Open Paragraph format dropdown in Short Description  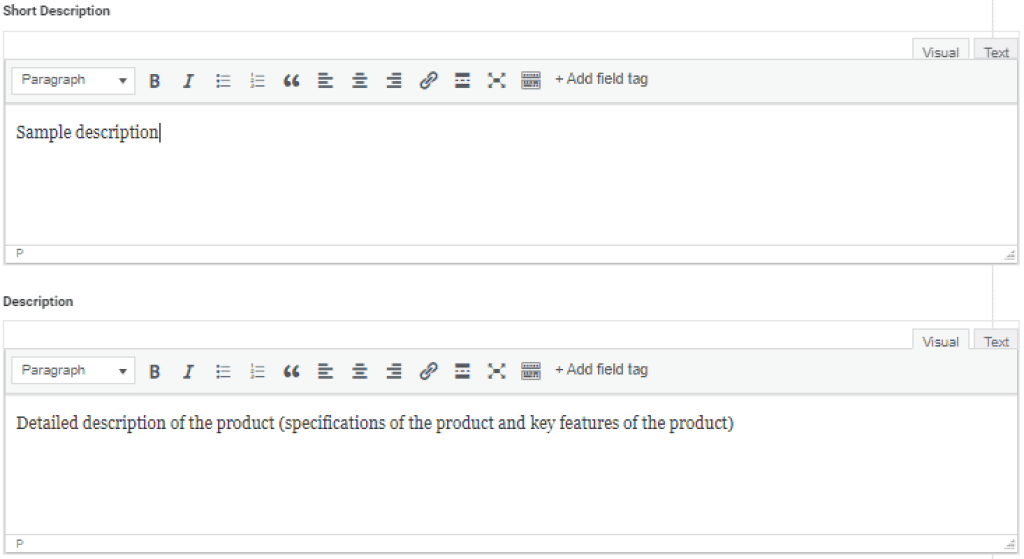[x=74, y=80]
